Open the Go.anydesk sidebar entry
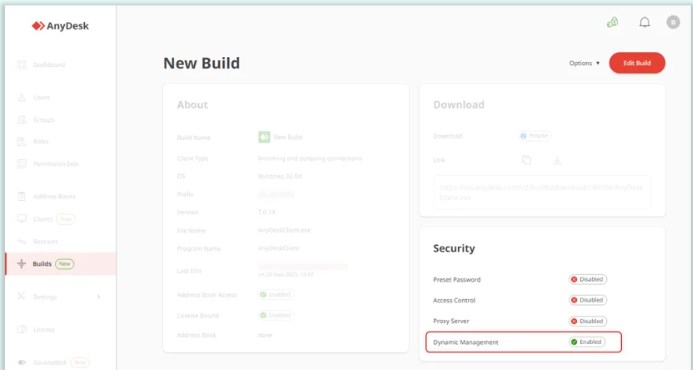 pos(50,362)
